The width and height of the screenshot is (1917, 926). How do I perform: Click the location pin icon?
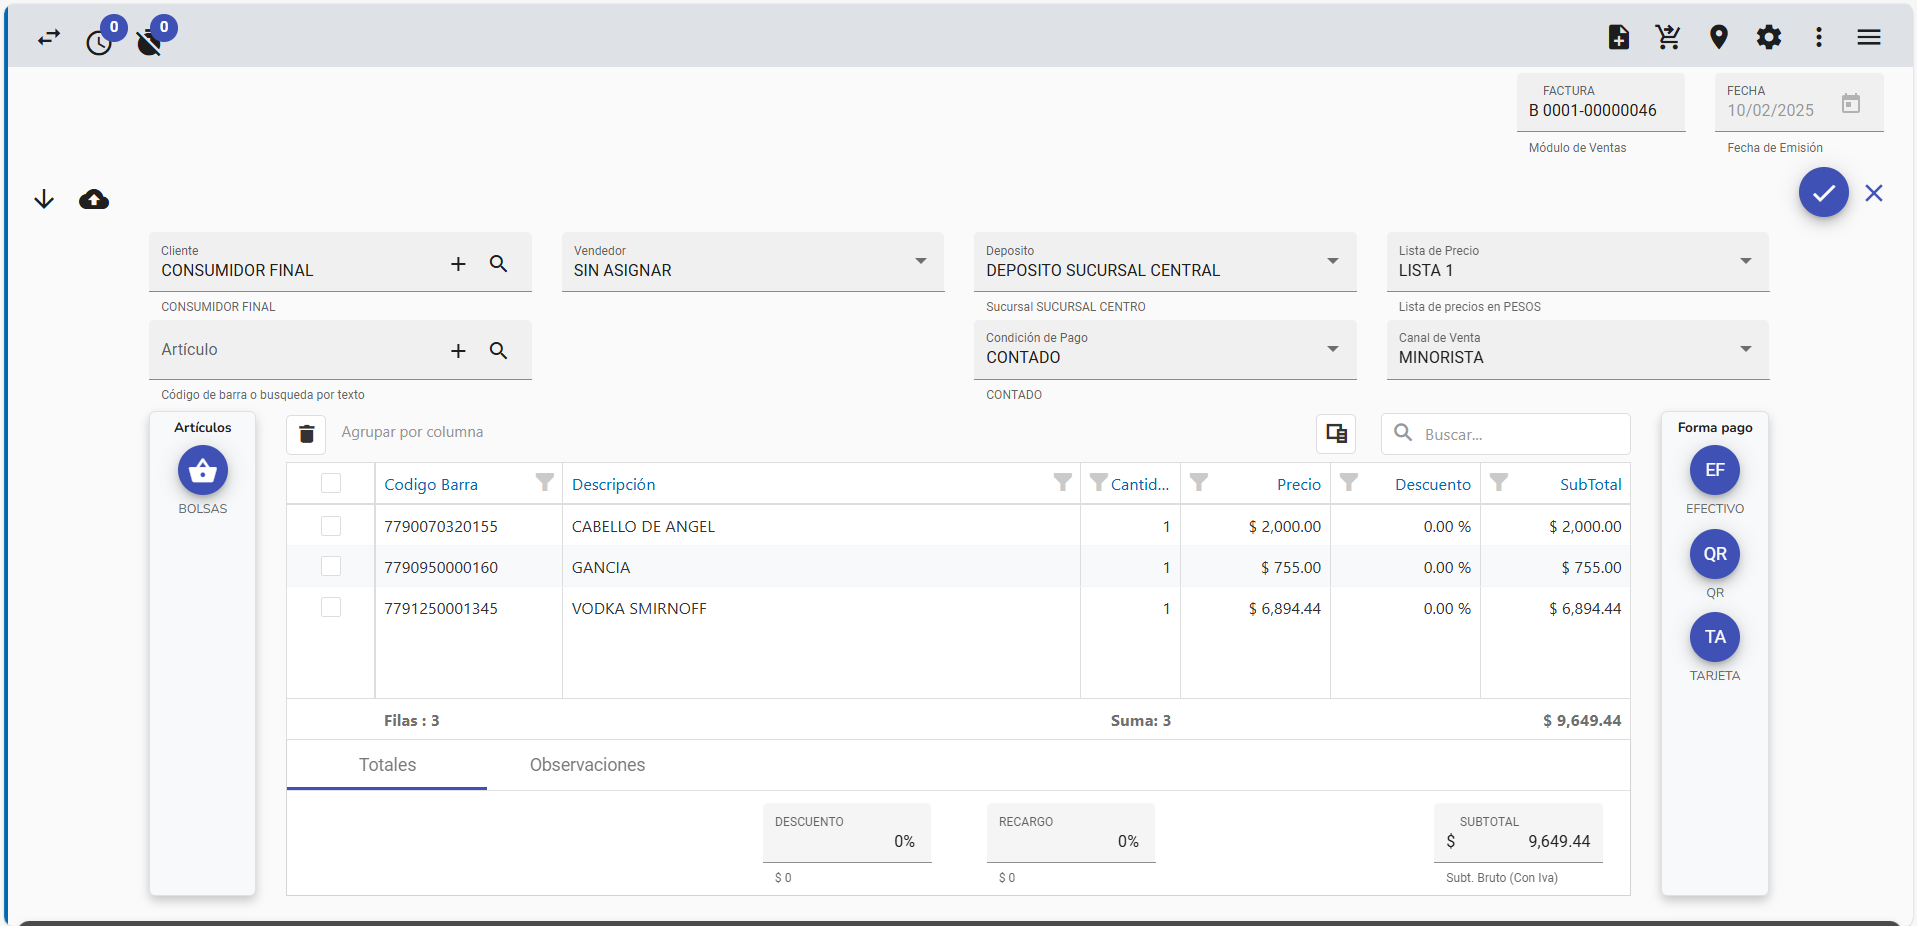point(1719,38)
